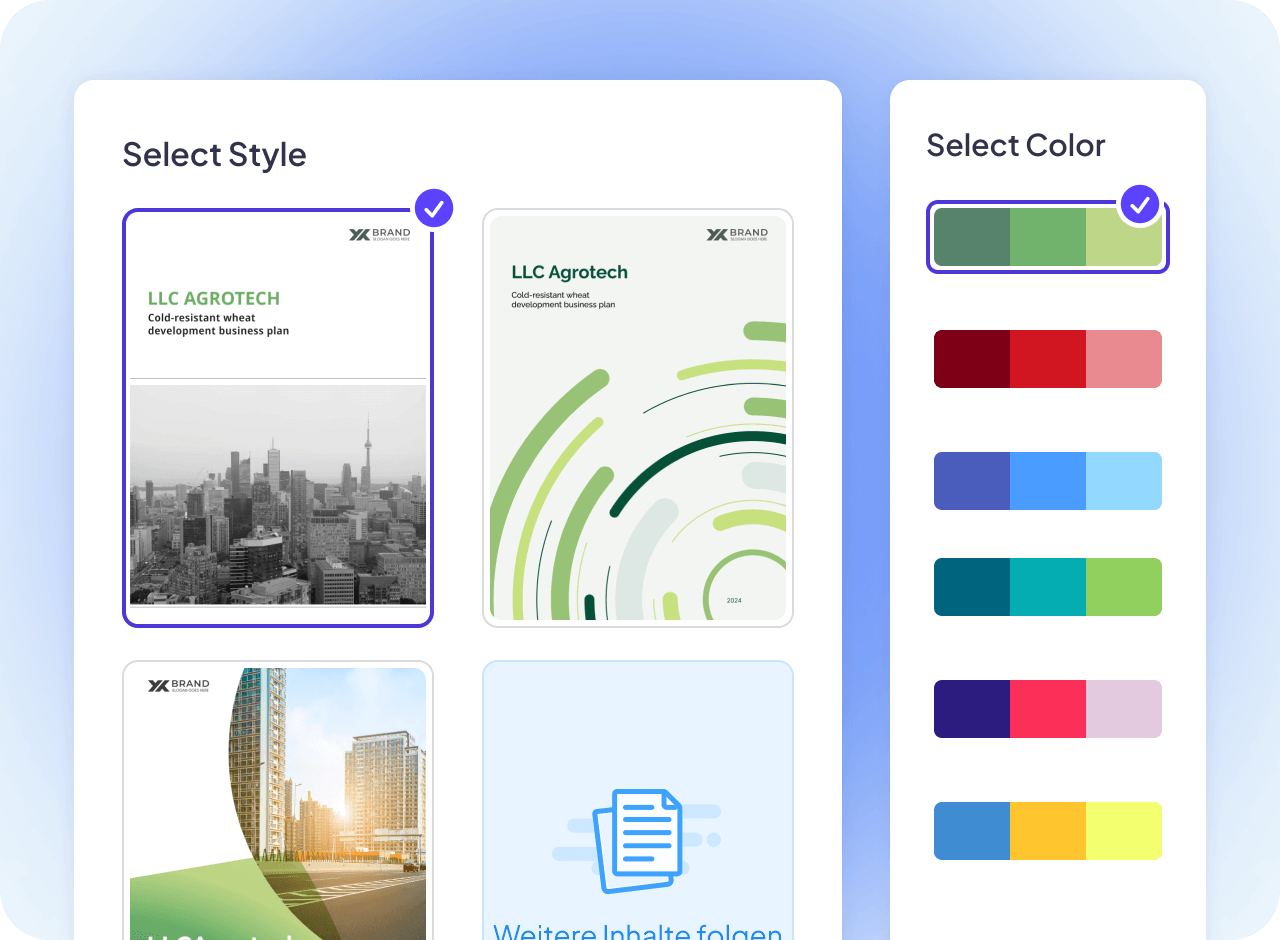Click the documents icon in placeholder card
The width and height of the screenshot is (1280, 940).
pos(638,841)
